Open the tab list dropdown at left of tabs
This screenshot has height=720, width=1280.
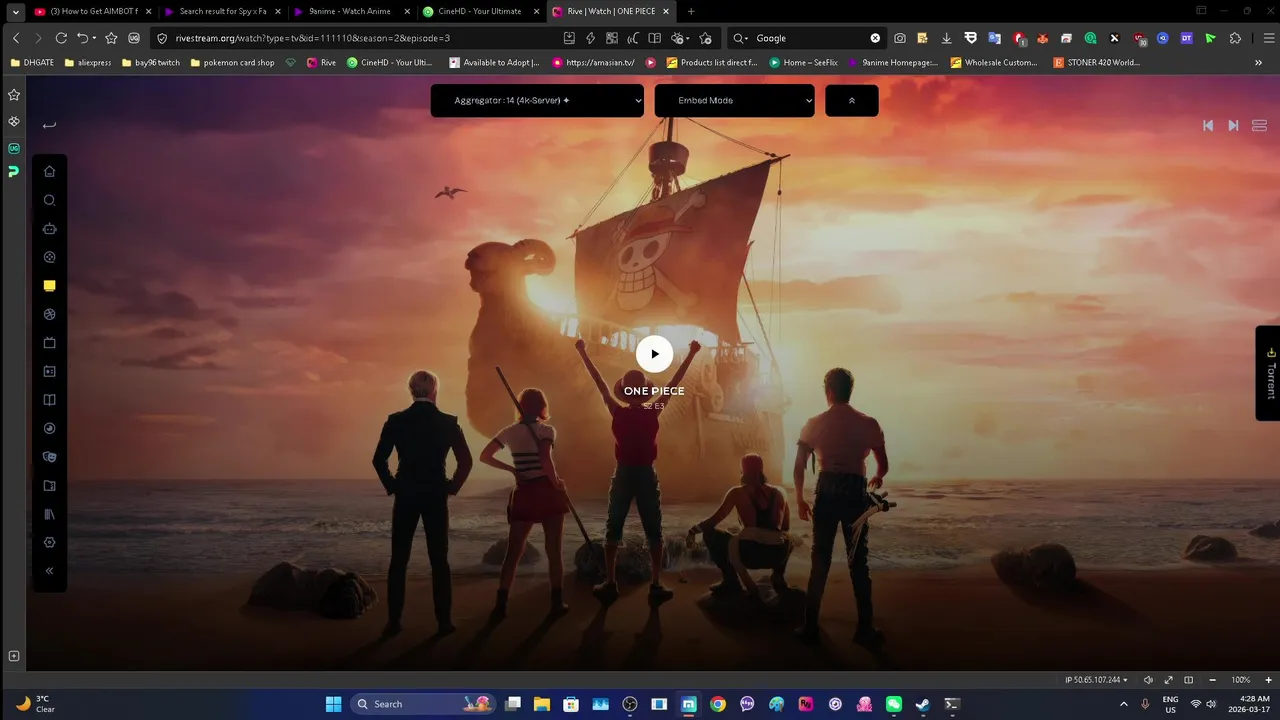pyautogui.click(x=15, y=11)
